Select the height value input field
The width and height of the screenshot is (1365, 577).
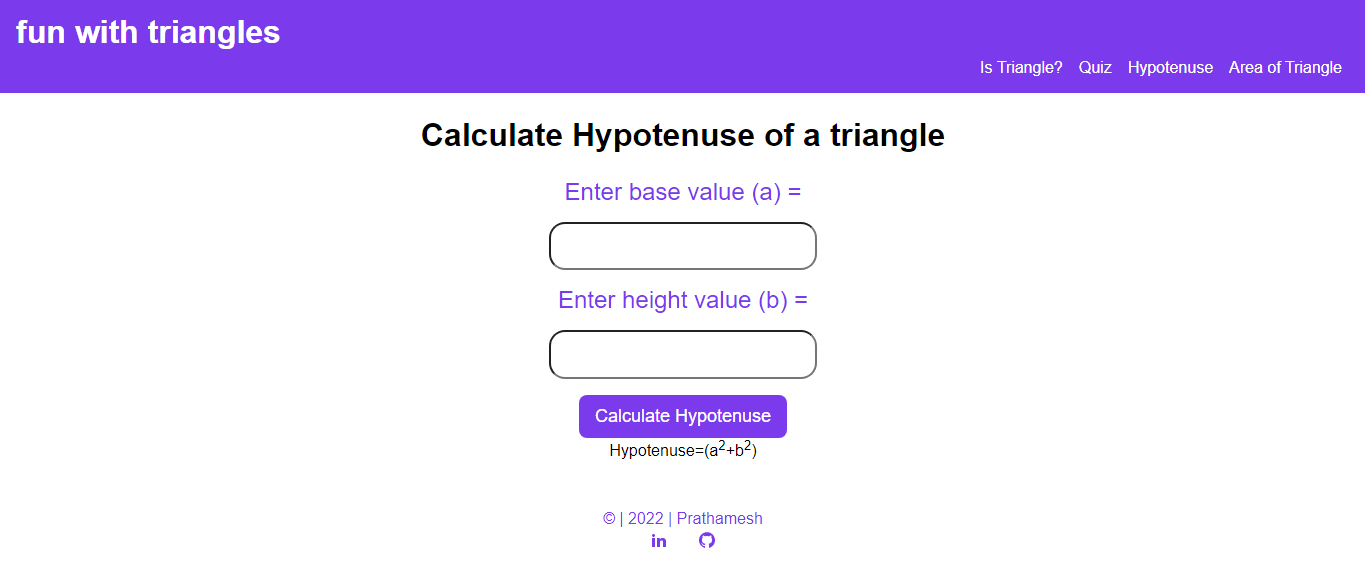tap(682, 354)
